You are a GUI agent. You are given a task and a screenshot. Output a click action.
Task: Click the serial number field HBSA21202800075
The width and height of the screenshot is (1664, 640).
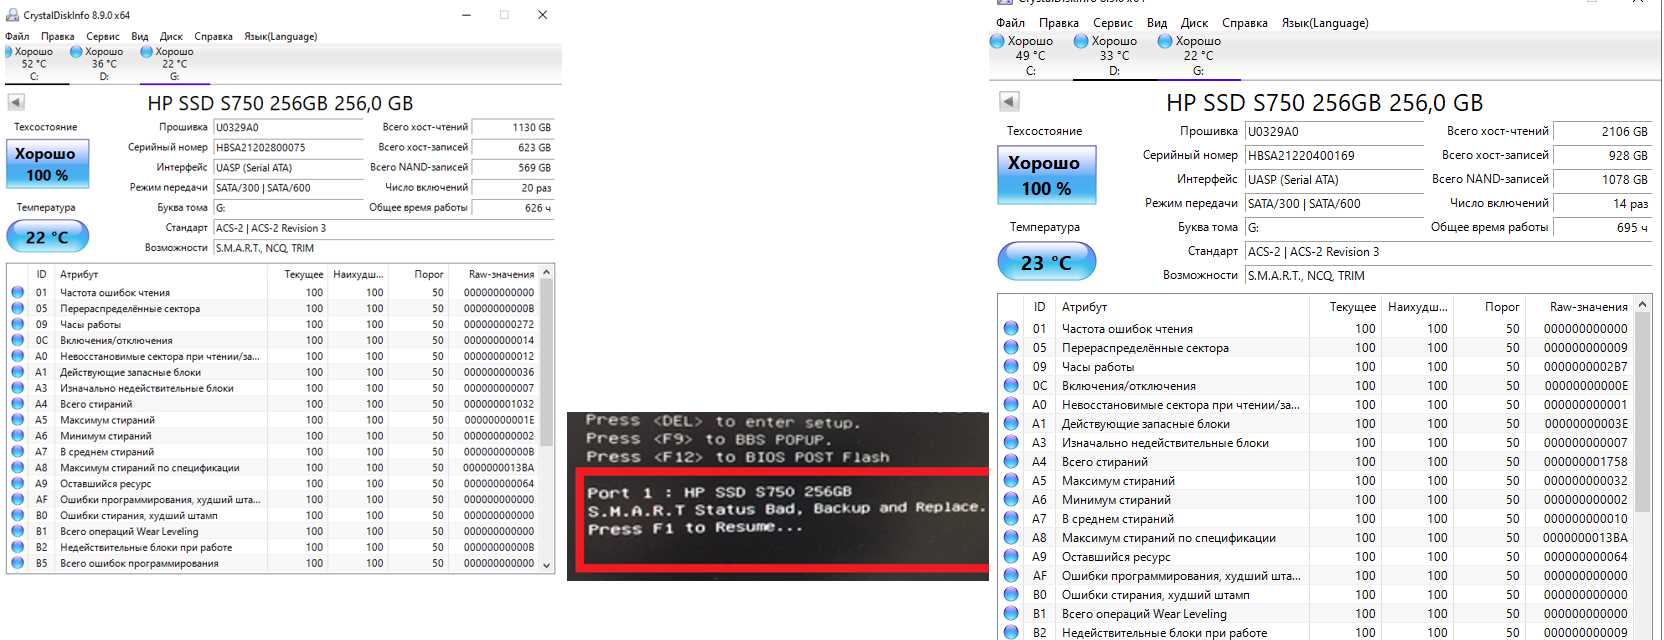288,147
